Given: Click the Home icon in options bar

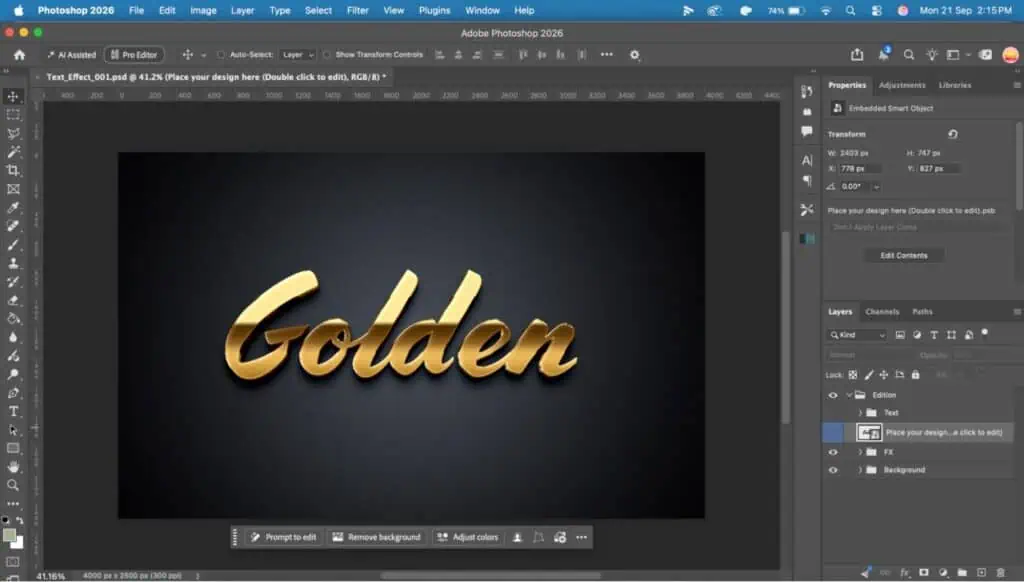Looking at the screenshot, I should 20,55.
